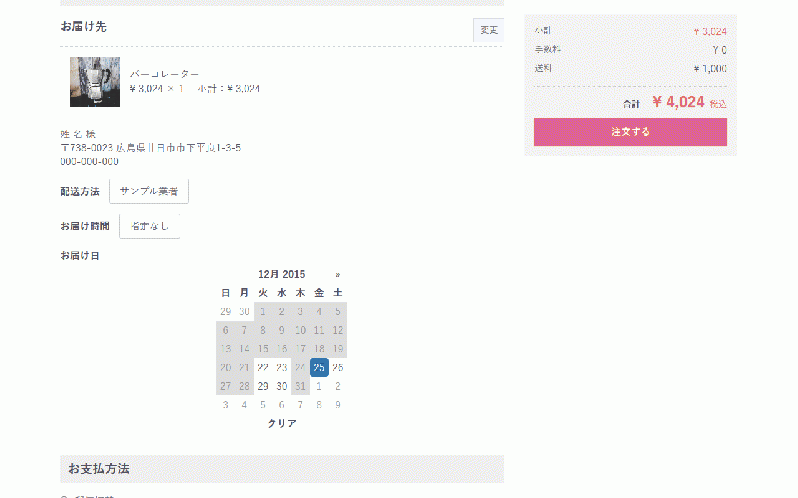Screen dimensions: 798x498
Task: Select the first payment method radio button
Action: [64, 496]
